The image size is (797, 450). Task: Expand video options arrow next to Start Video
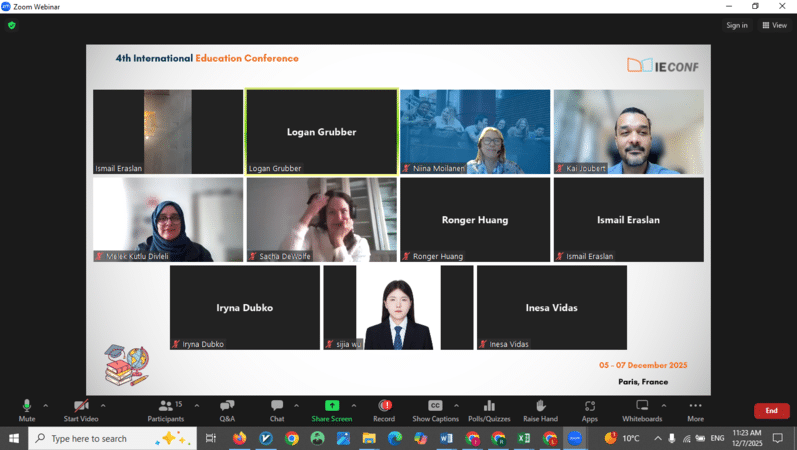103,405
